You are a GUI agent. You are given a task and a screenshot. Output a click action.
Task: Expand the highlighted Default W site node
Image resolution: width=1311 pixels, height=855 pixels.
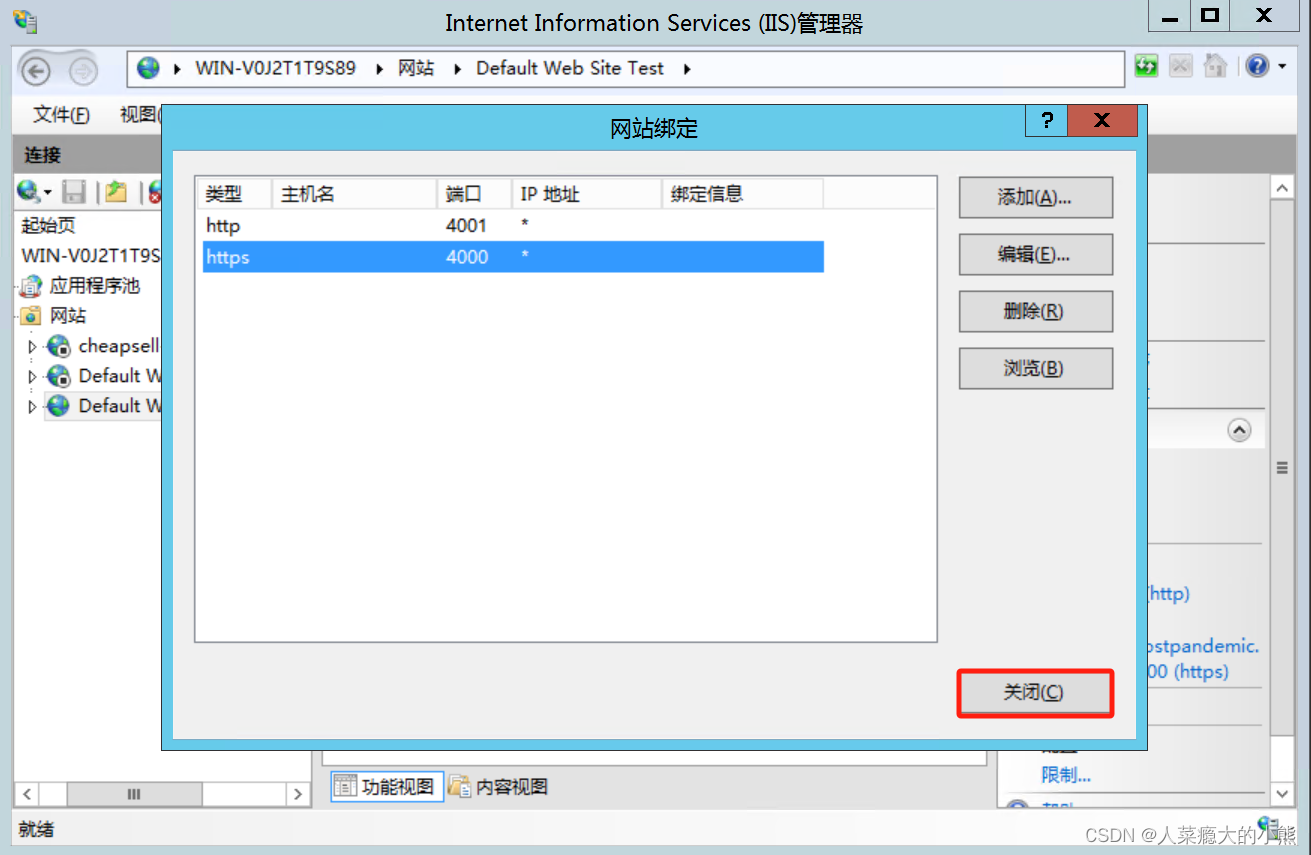tap(33, 407)
